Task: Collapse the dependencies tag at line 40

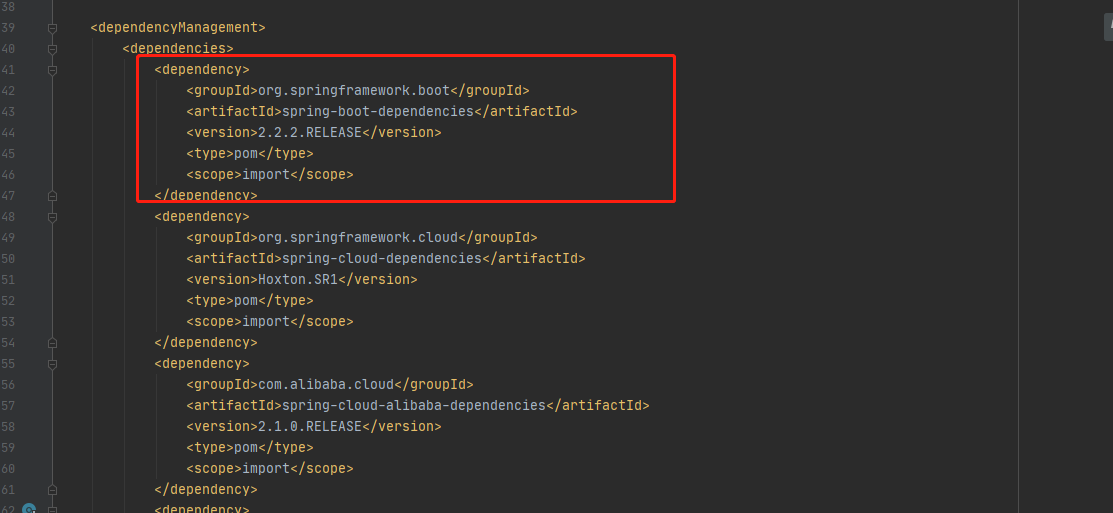Action: tap(52, 49)
